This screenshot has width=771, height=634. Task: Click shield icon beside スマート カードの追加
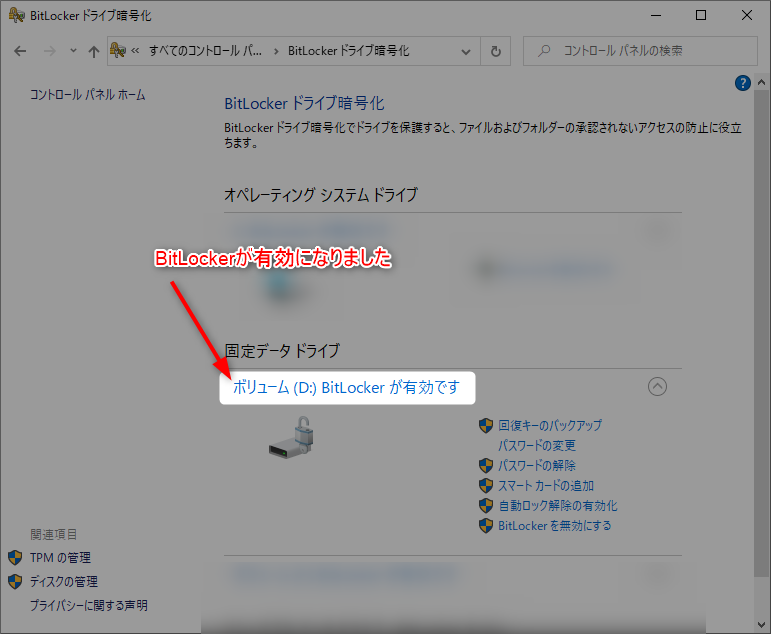click(x=486, y=485)
